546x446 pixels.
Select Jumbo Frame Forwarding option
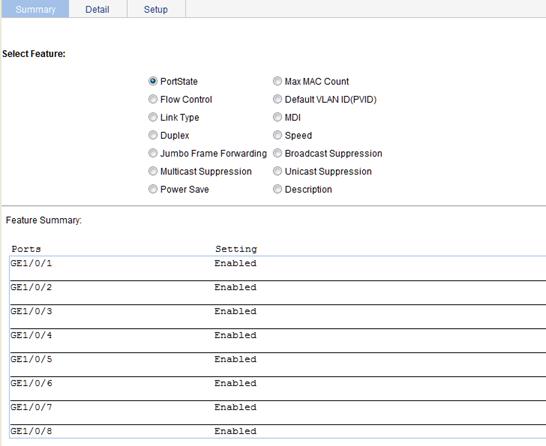pos(153,153)
